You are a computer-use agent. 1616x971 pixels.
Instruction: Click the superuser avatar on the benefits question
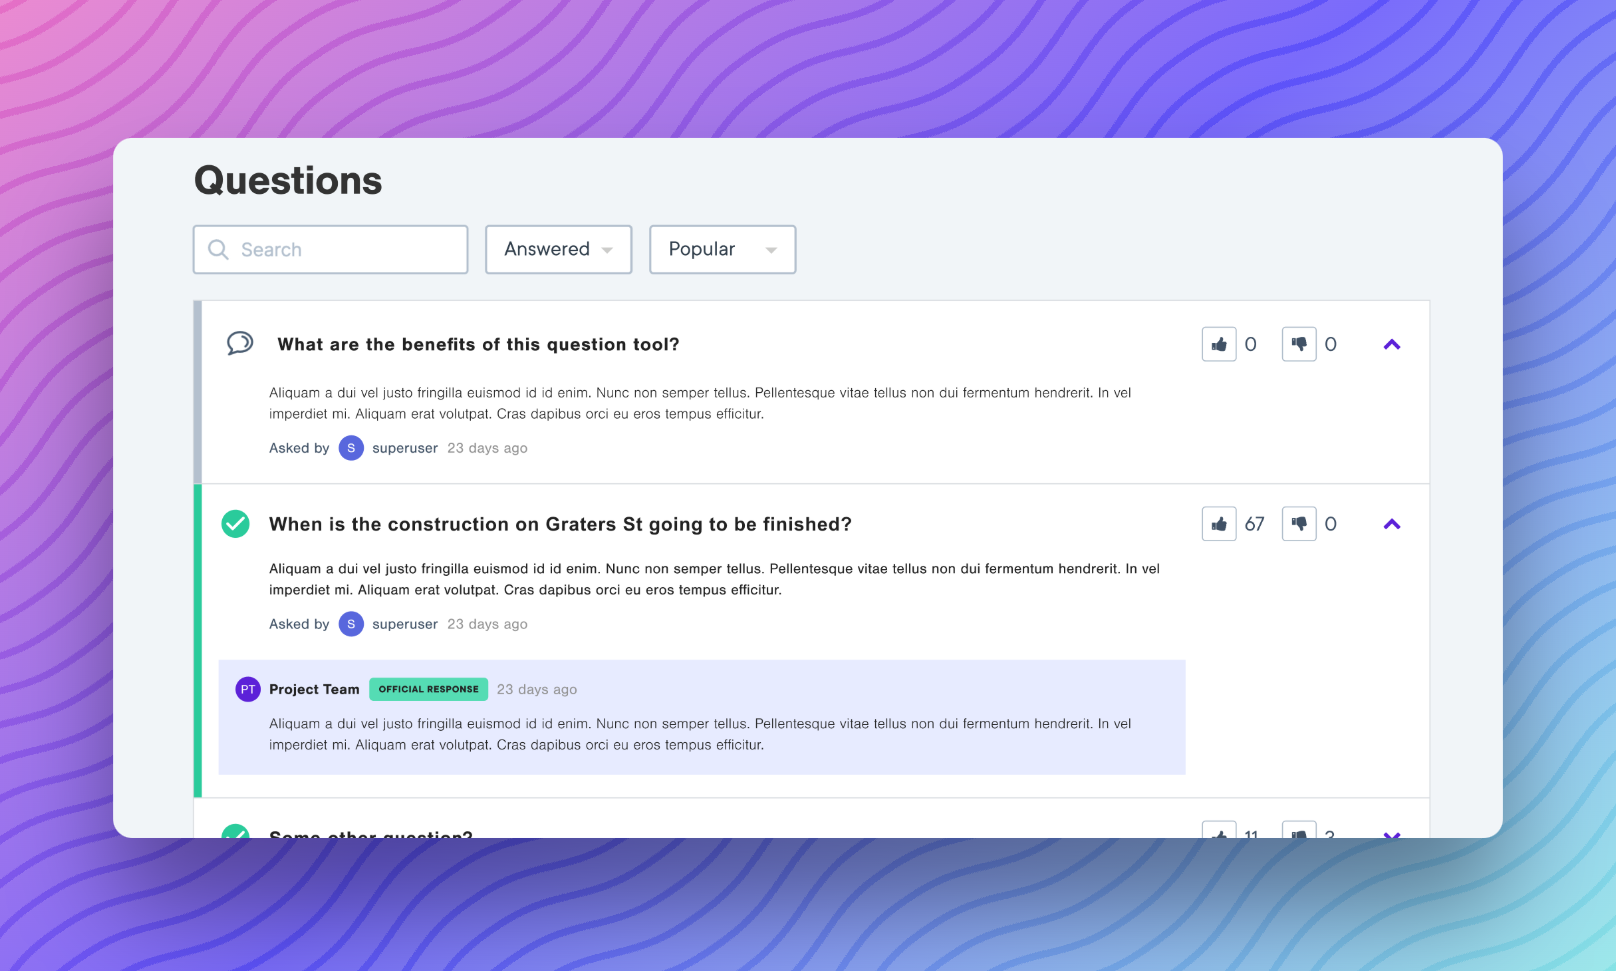click(x=351, y=448)
